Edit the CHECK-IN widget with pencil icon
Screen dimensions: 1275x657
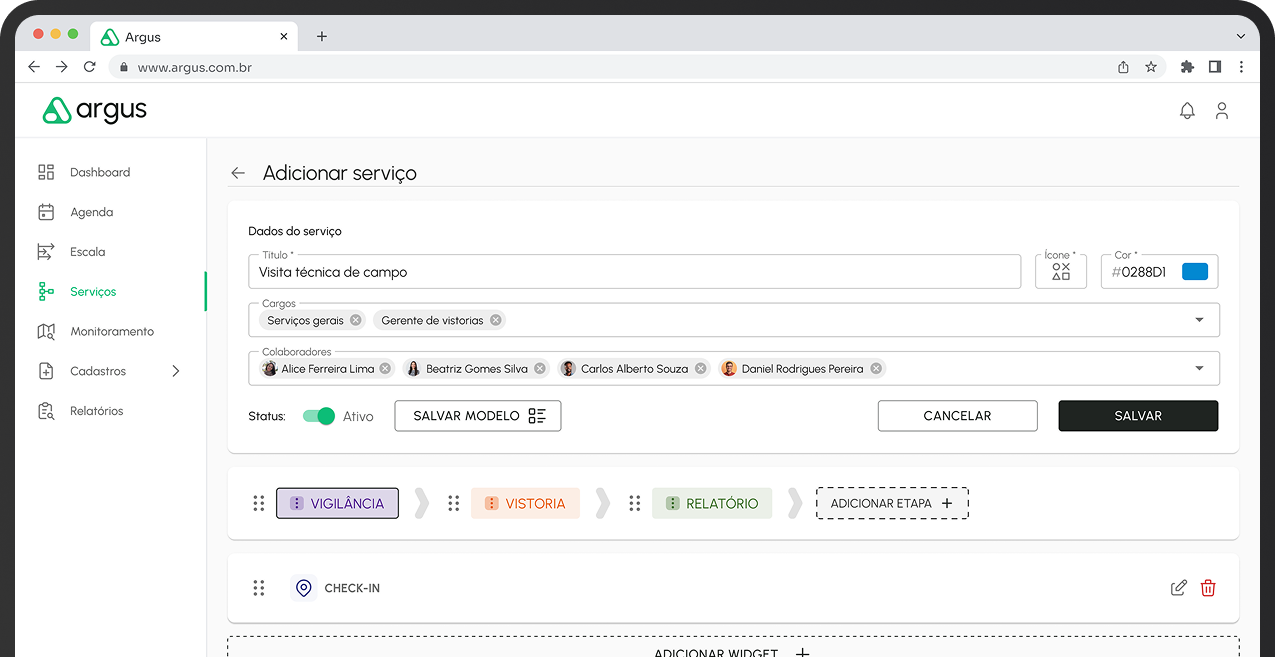(1179, 588)
